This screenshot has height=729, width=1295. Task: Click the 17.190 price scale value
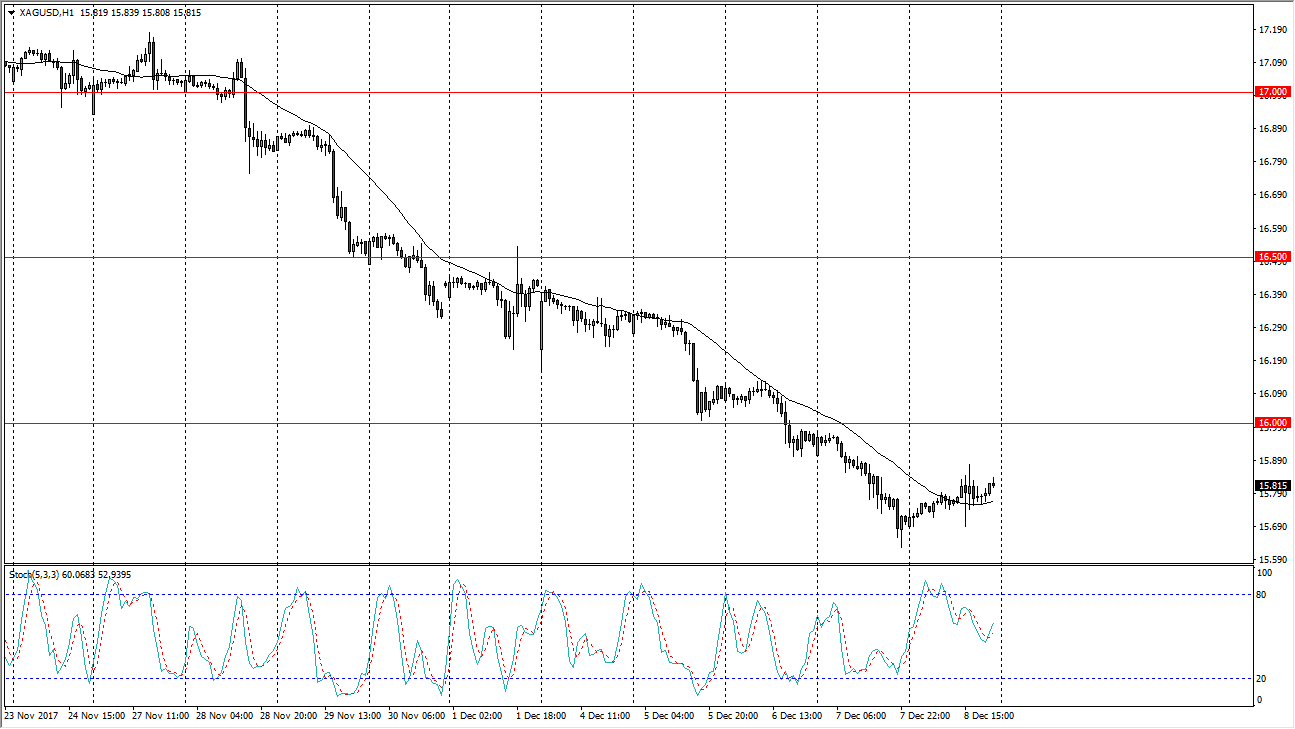coord(1272,30)
